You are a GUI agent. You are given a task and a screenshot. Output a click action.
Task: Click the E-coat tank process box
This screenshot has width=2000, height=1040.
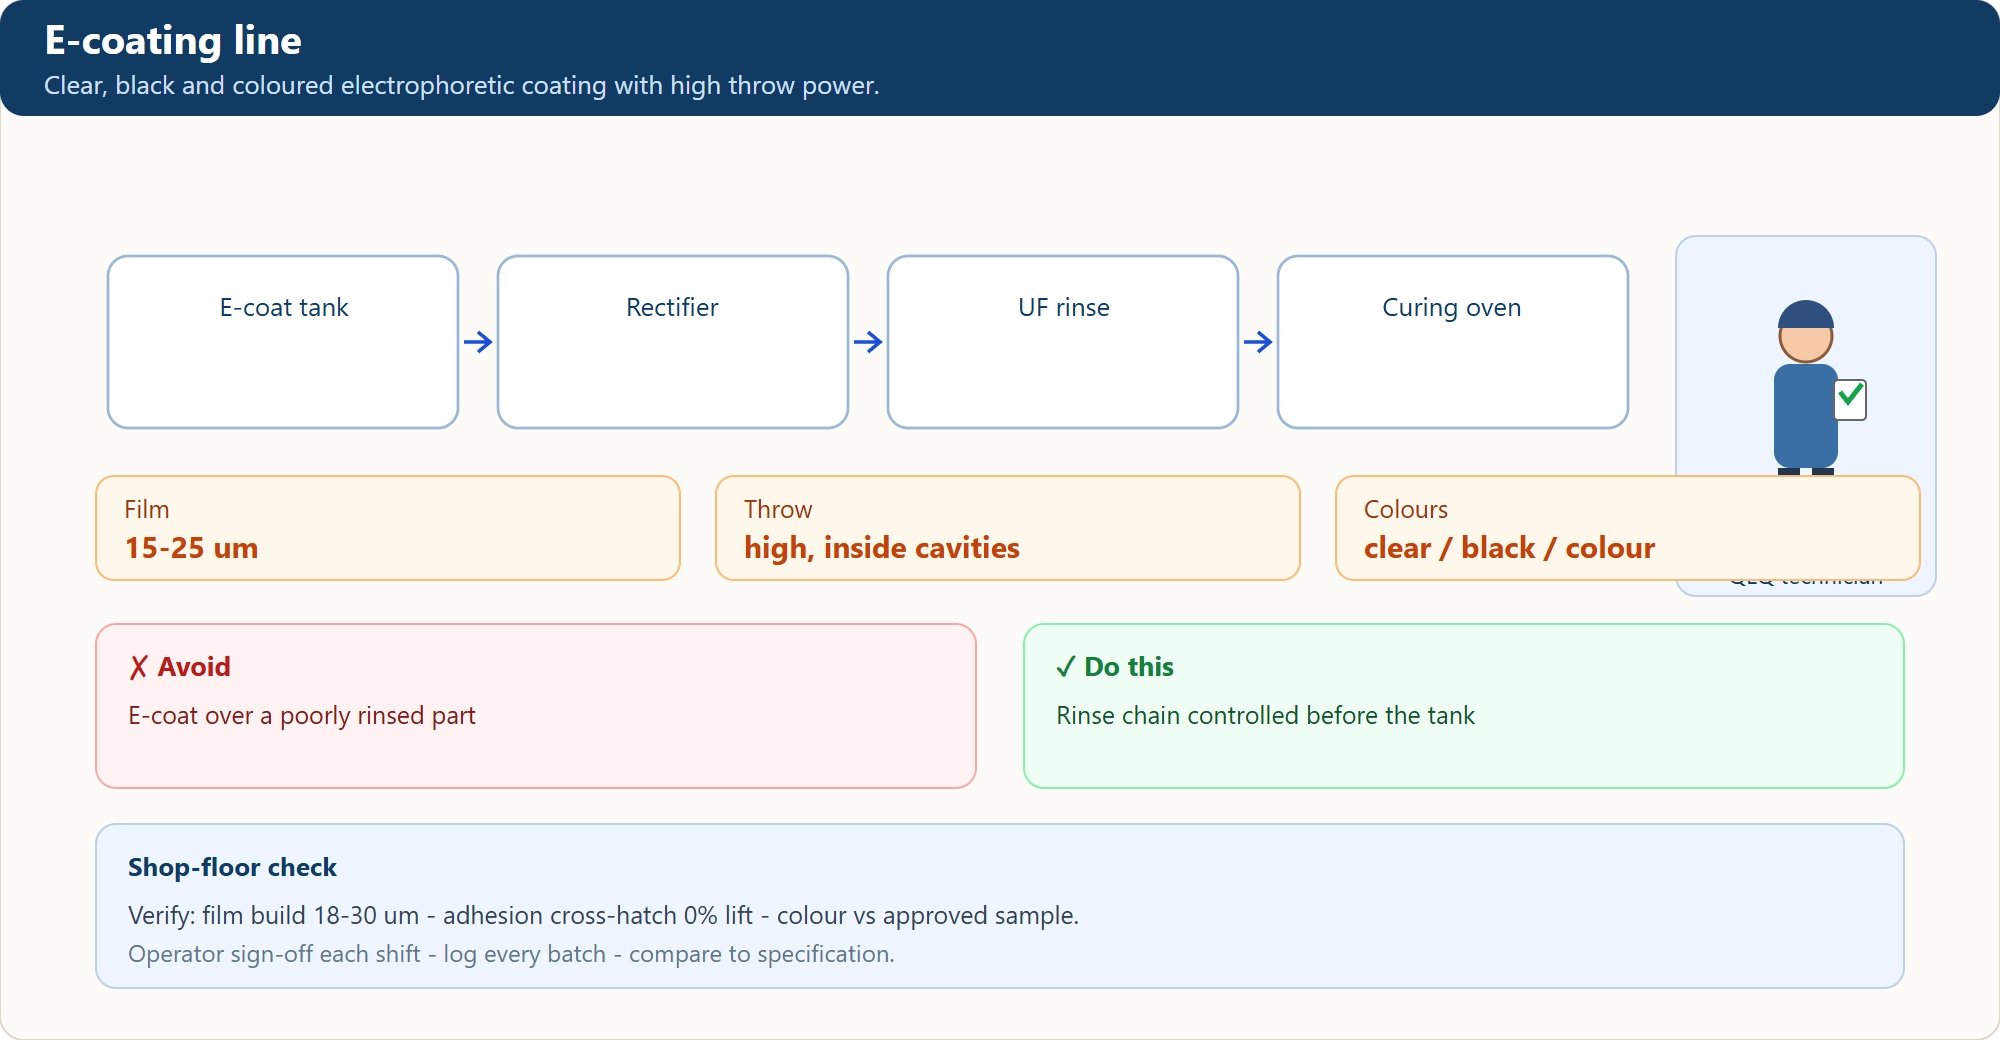(283, 342)
